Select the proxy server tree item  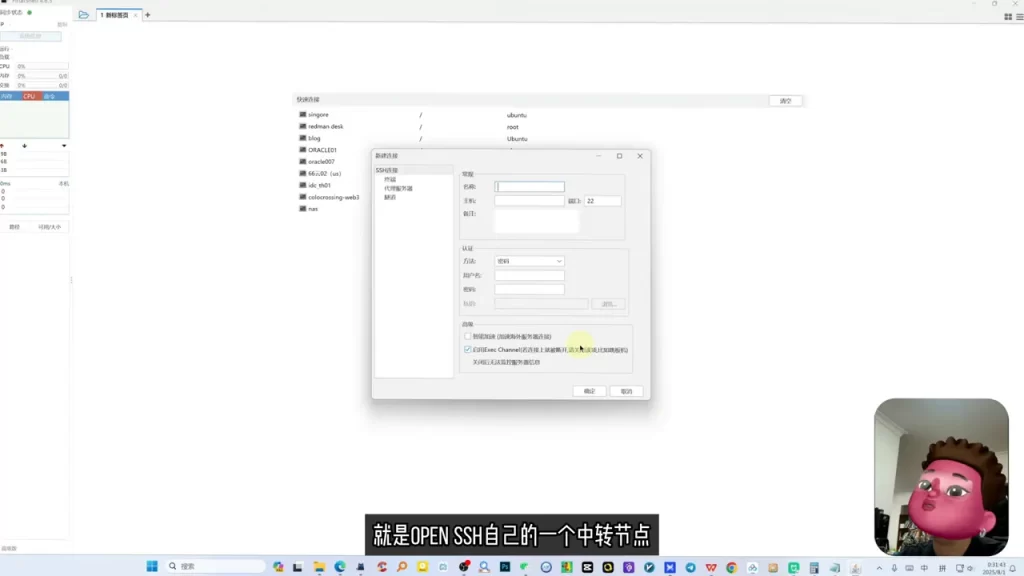(x=398, y=188)
